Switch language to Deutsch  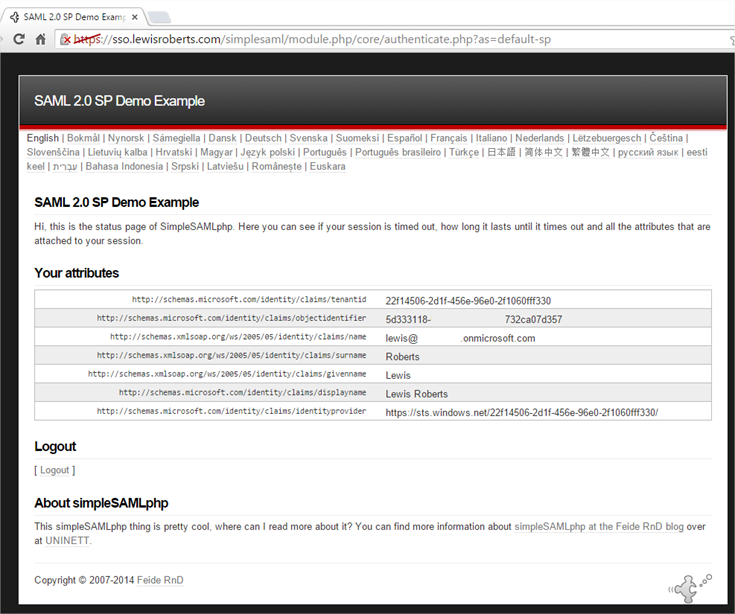pos(263,138)
